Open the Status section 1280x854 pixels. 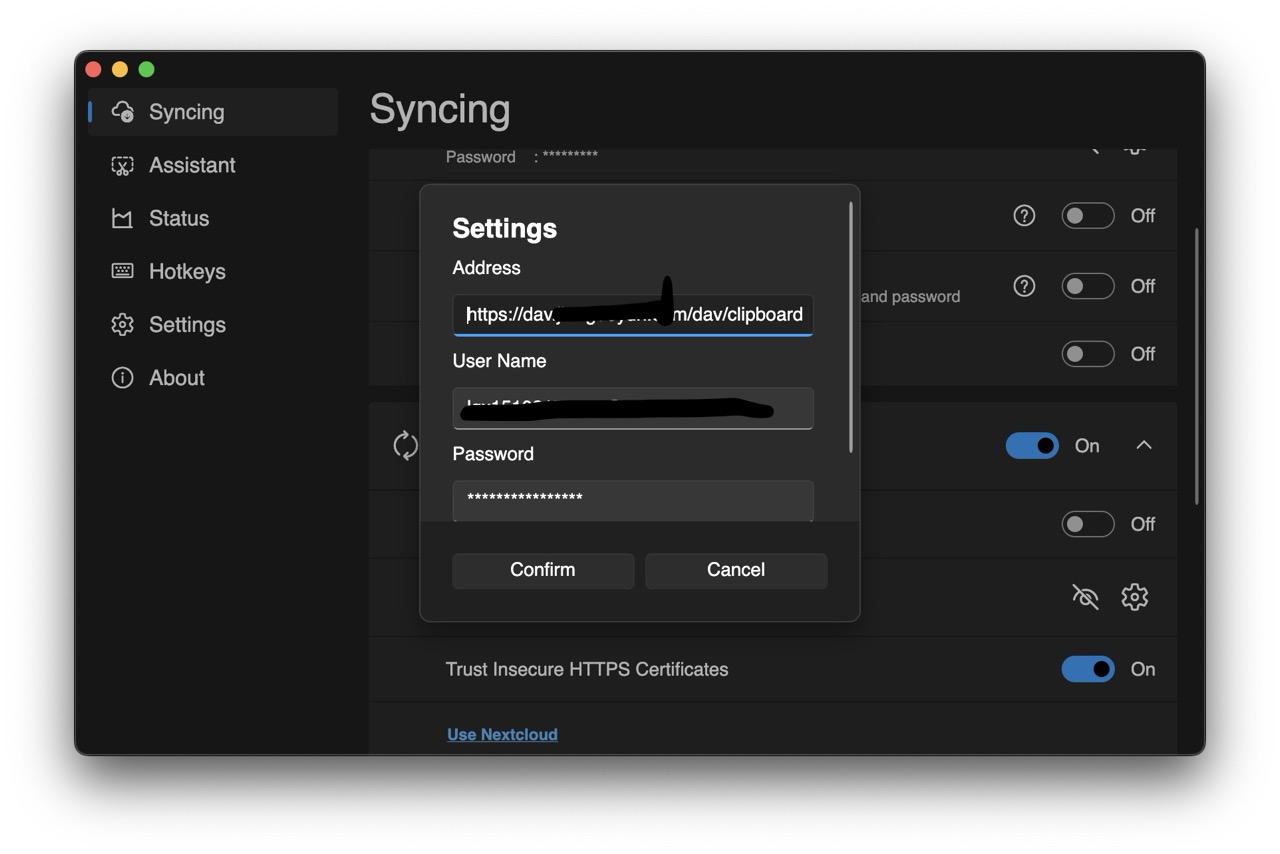[213, 218]
